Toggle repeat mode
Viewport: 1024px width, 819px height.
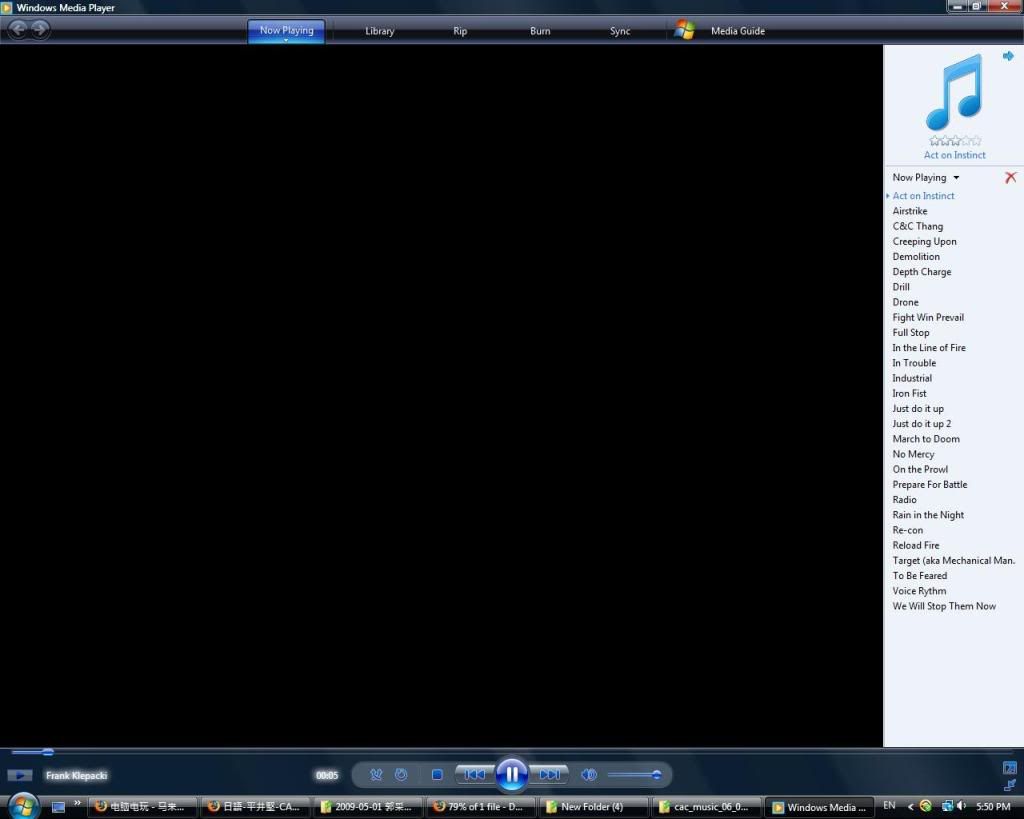pos(401,775)
